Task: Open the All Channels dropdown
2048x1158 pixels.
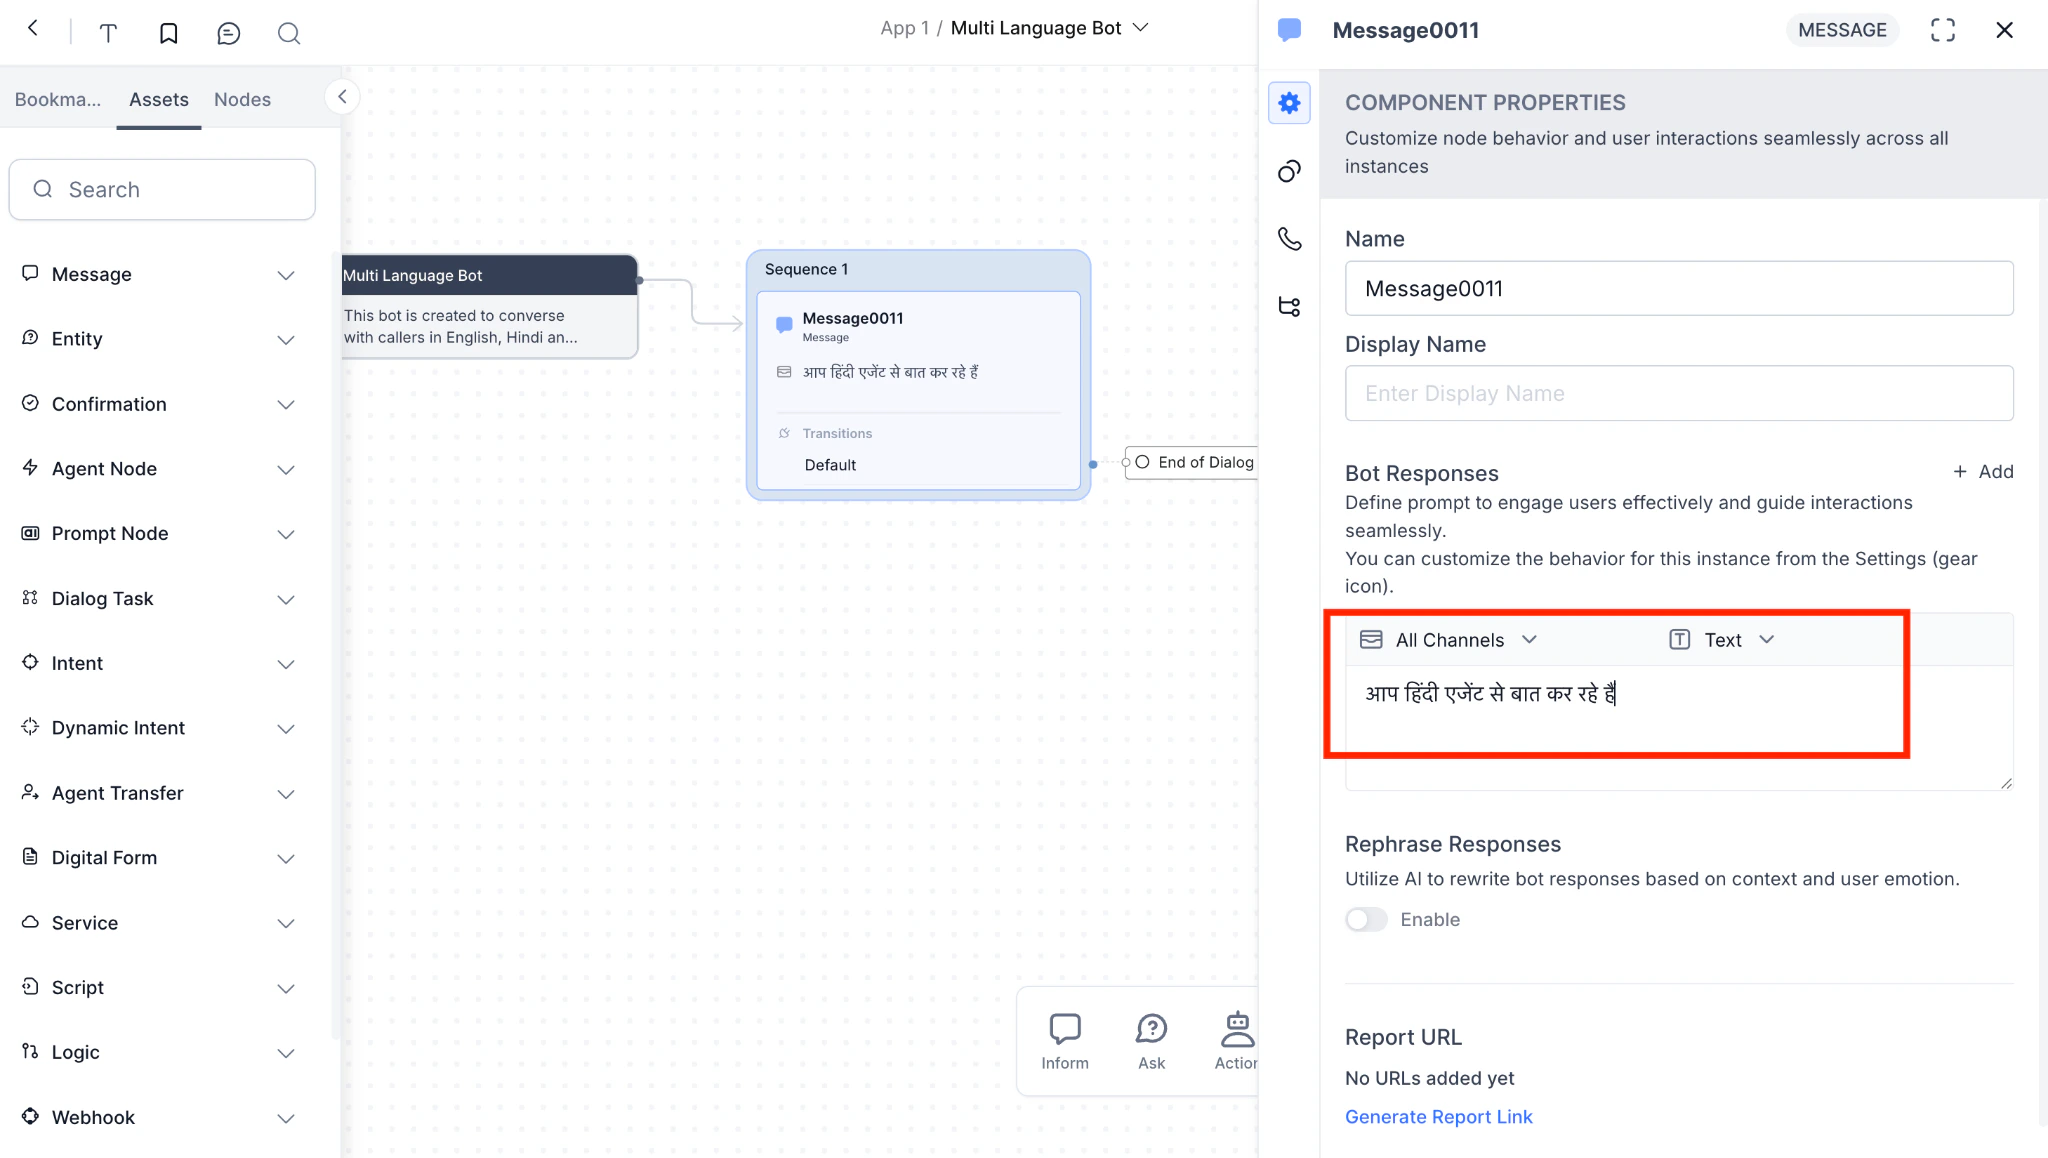Action: [1447, 639]
